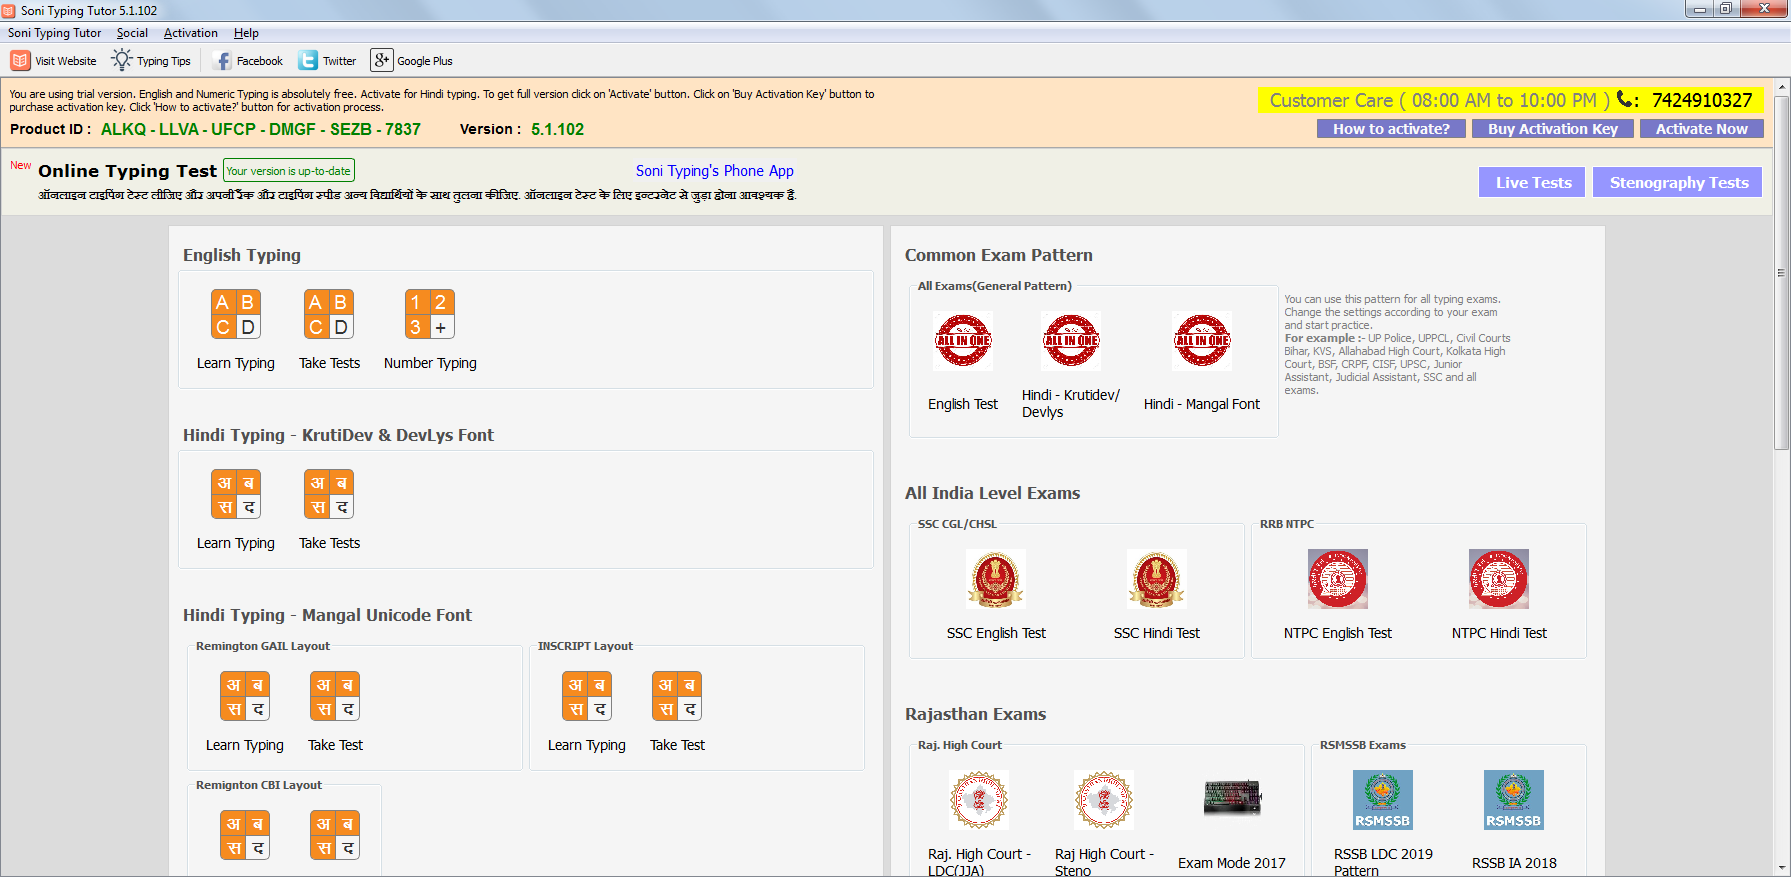Open Facebook link in toolbar

click(249, 61)
